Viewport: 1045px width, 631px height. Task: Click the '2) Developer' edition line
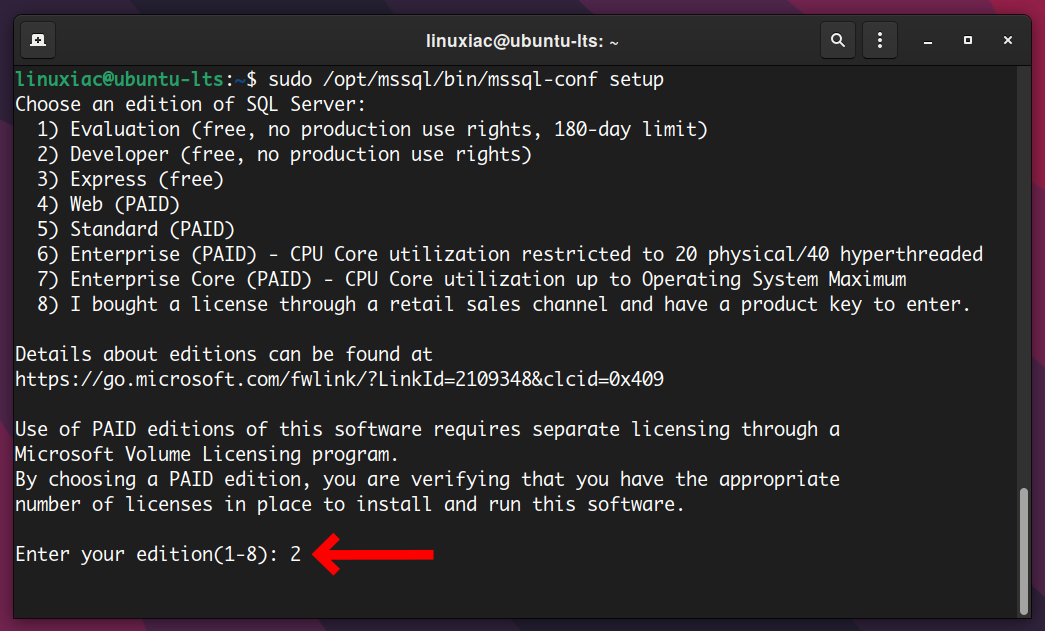(x=285, y=155)
